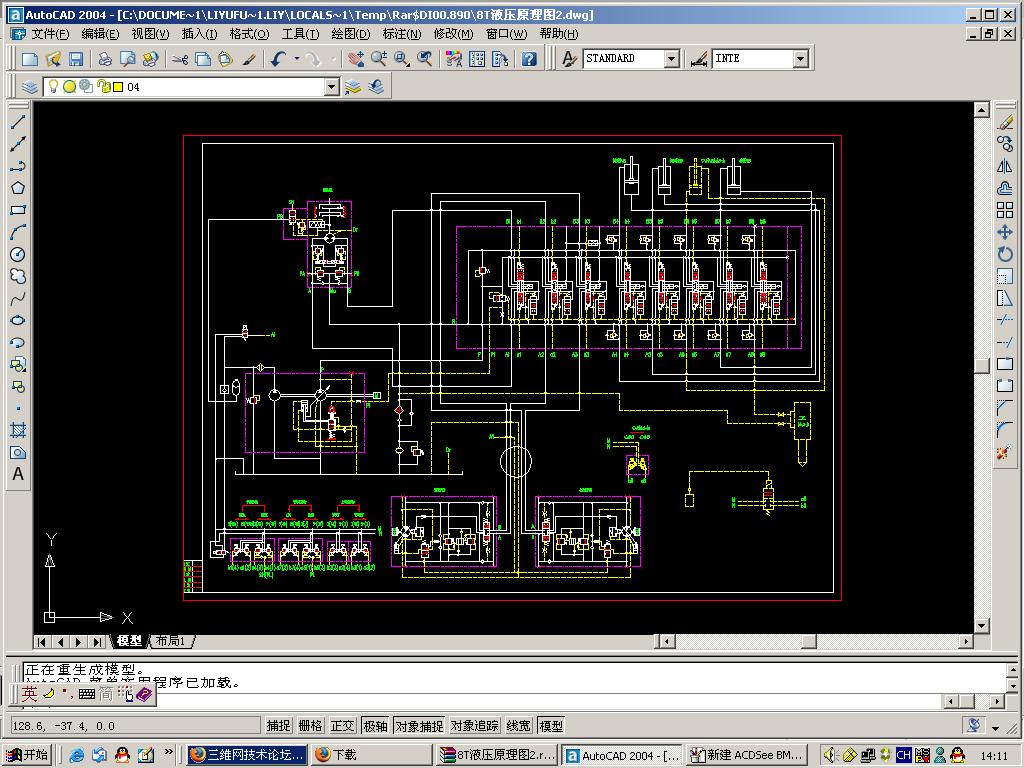Open the 文件(F) menu

(50, 34)
